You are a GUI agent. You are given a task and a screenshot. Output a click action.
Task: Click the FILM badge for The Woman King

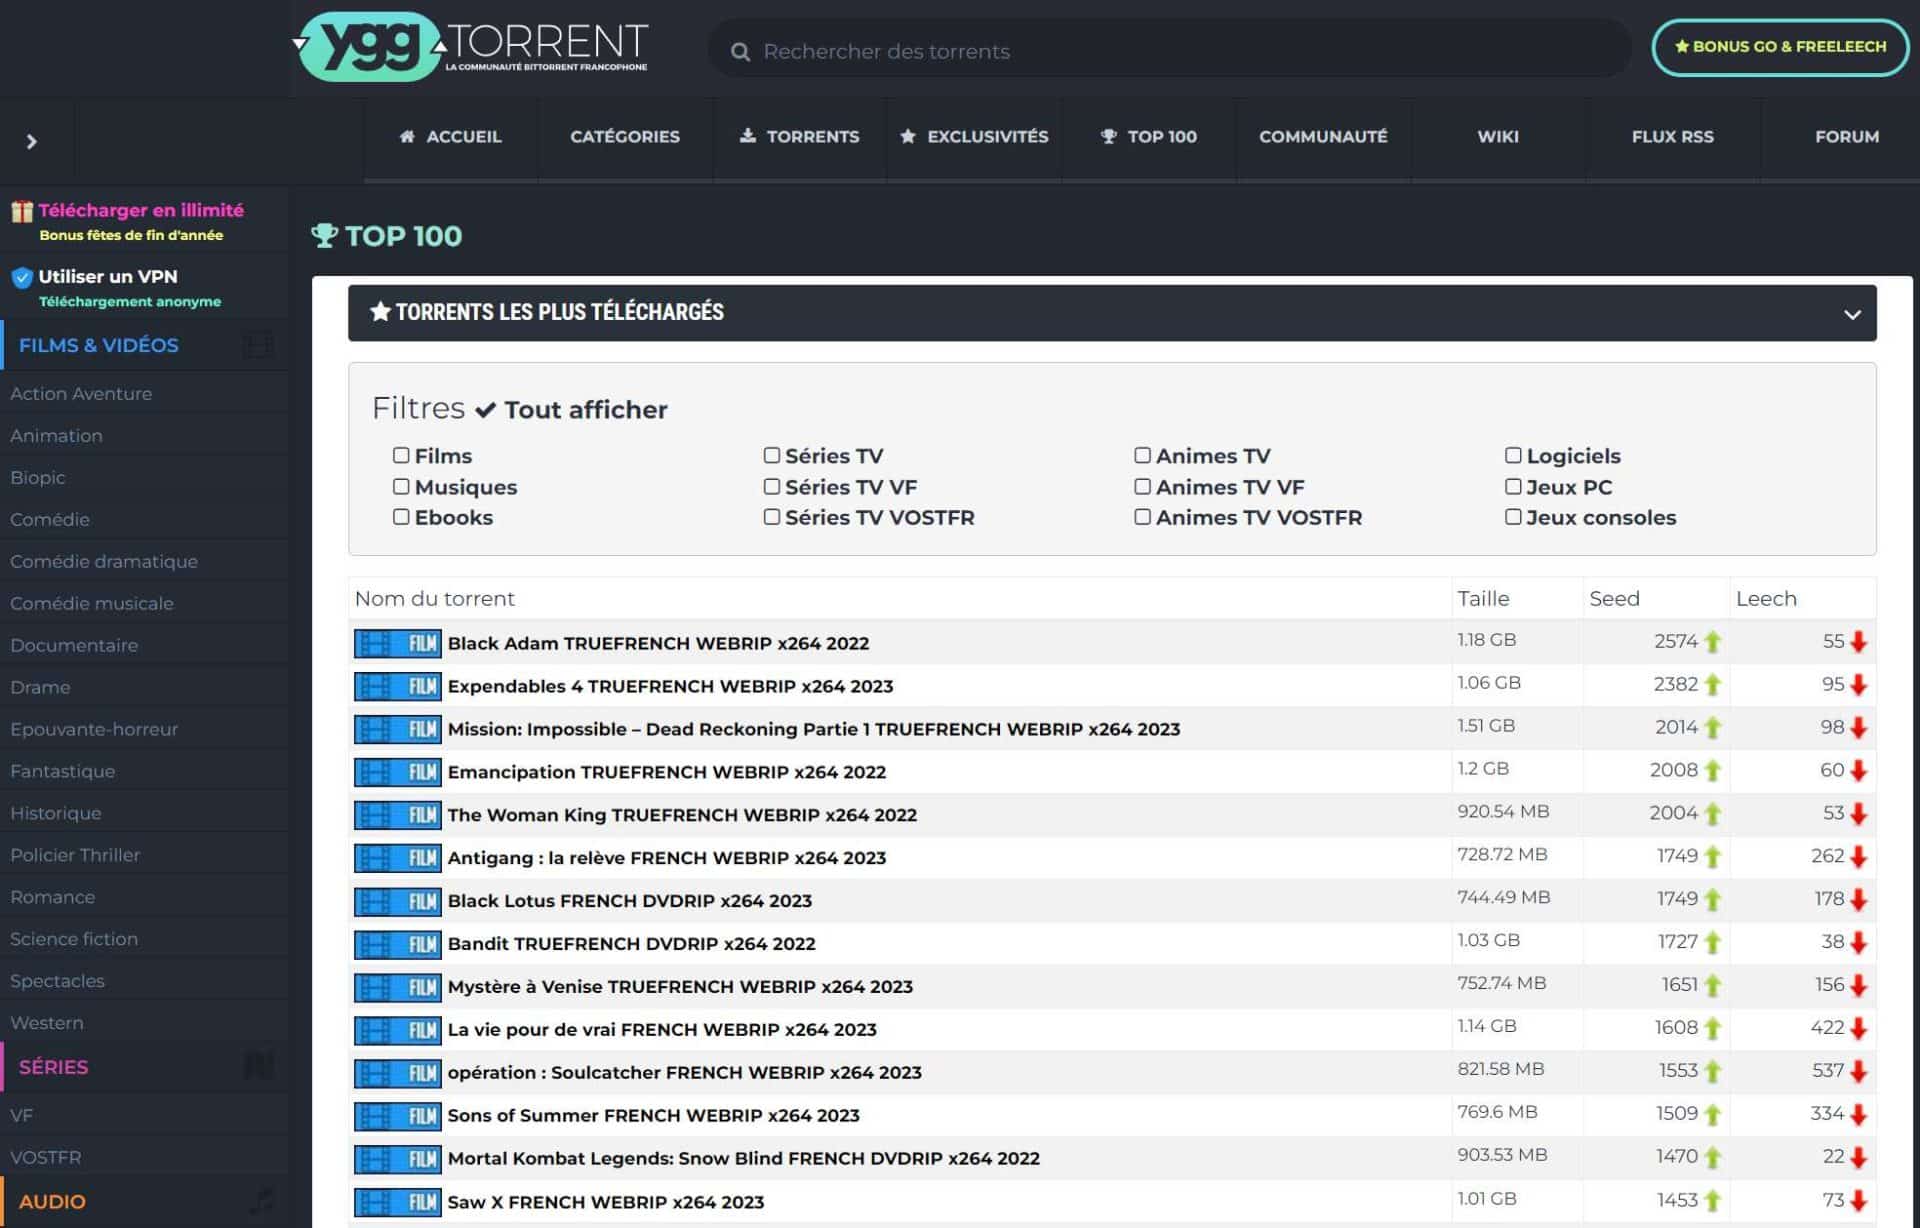point(397,815)
